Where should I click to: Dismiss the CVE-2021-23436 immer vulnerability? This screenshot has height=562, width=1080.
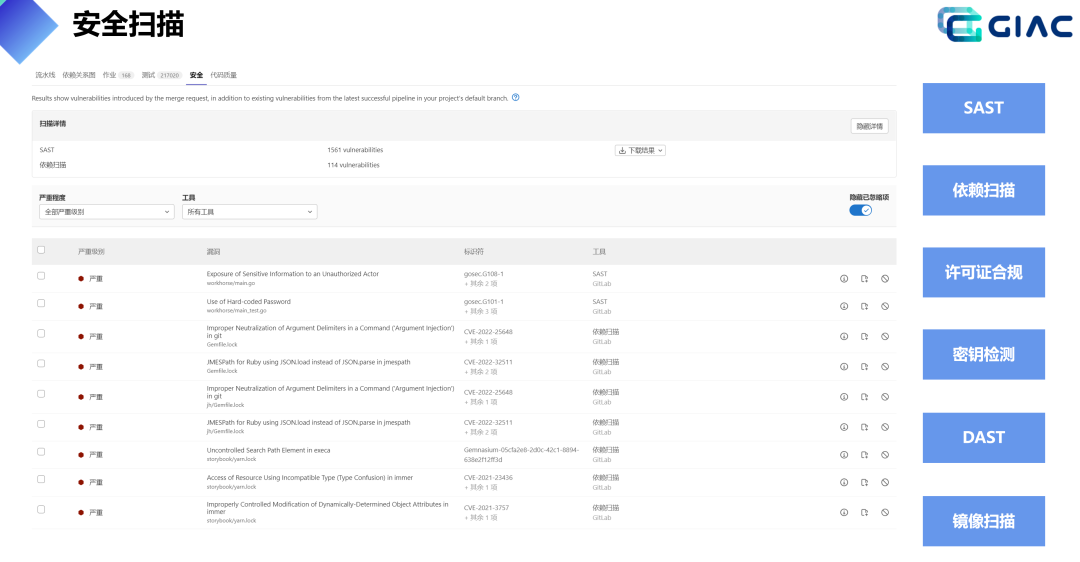[885, 483]
